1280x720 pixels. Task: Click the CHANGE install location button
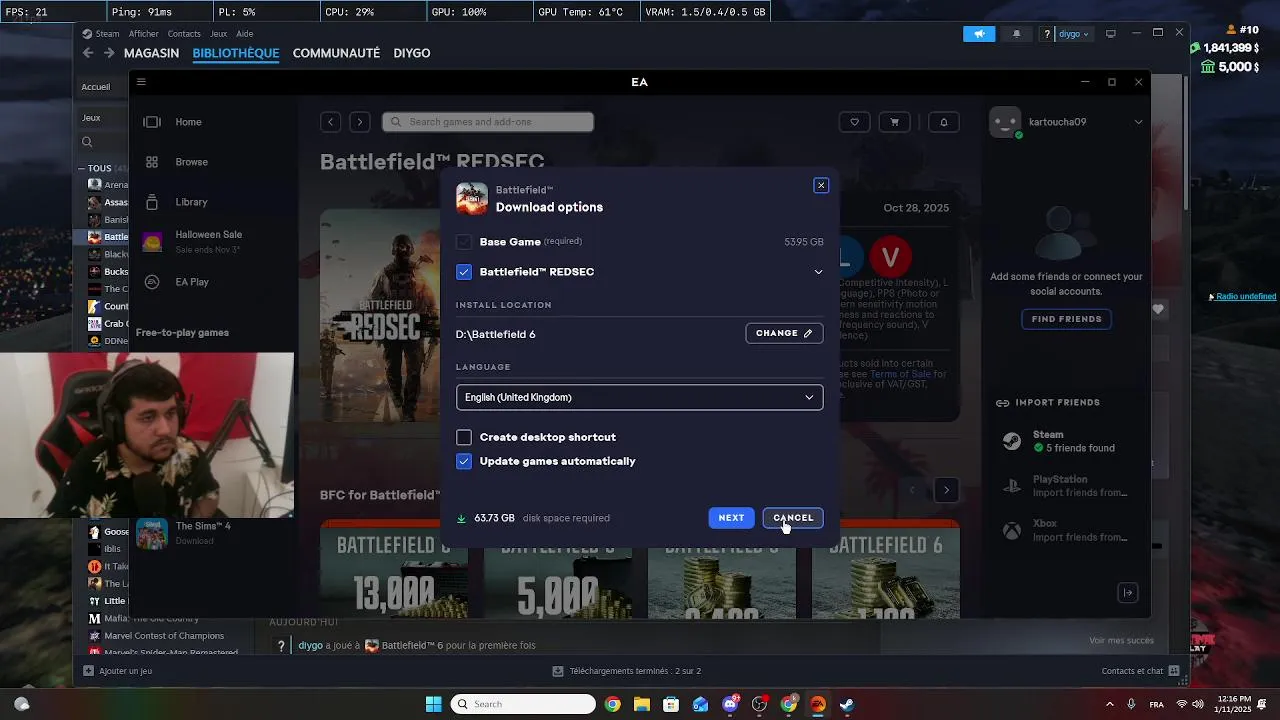[x=784, y=333]
